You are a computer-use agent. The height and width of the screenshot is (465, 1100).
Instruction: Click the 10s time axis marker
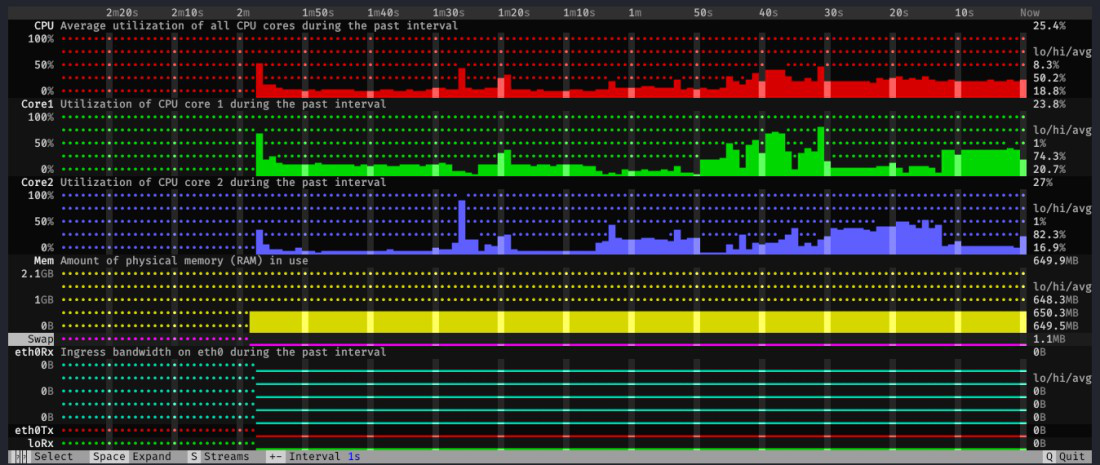(x=964, y=13)
